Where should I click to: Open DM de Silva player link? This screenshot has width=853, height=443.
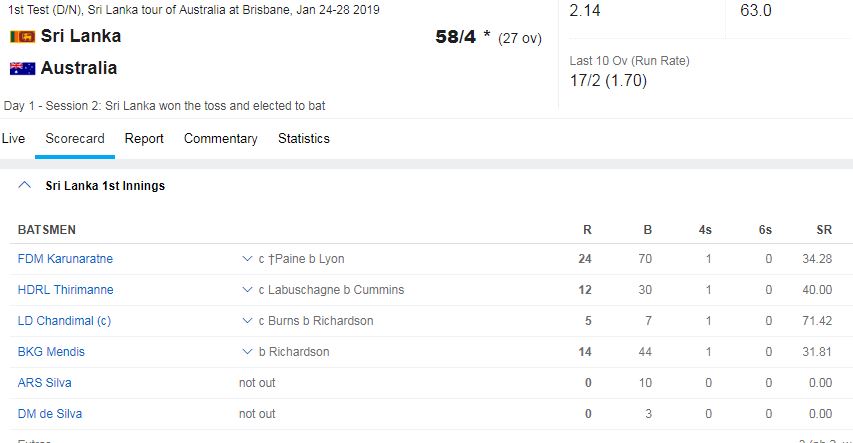pyautogui.click(x=50, y=414)
